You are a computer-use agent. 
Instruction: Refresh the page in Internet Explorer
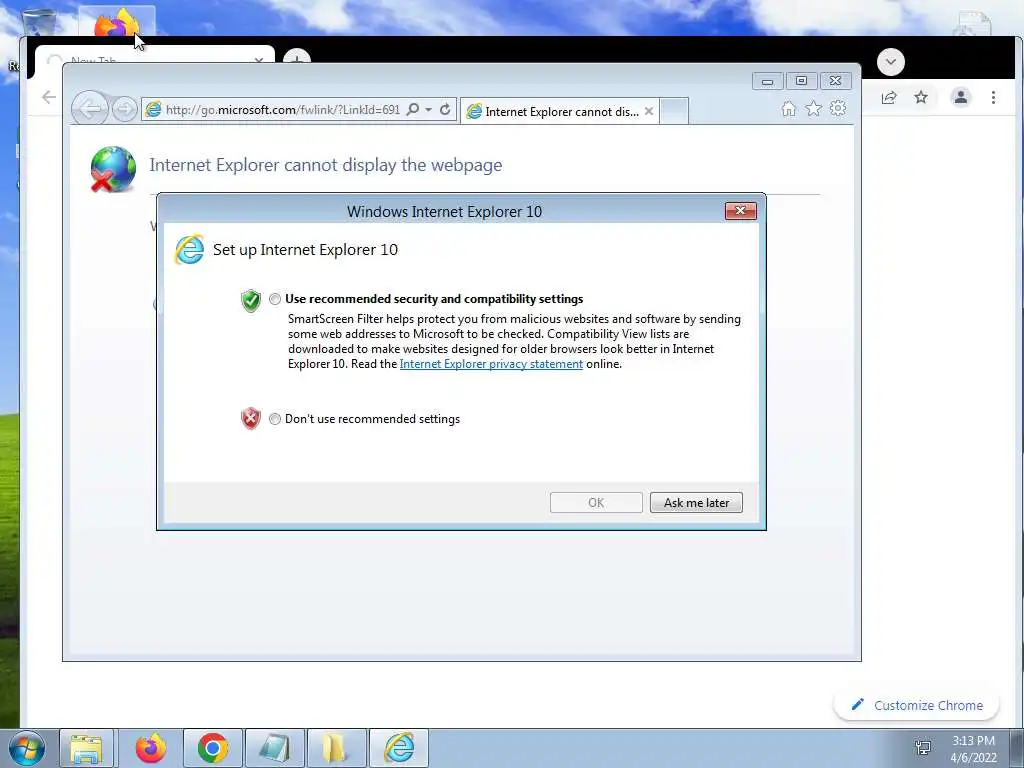point(445,109)
